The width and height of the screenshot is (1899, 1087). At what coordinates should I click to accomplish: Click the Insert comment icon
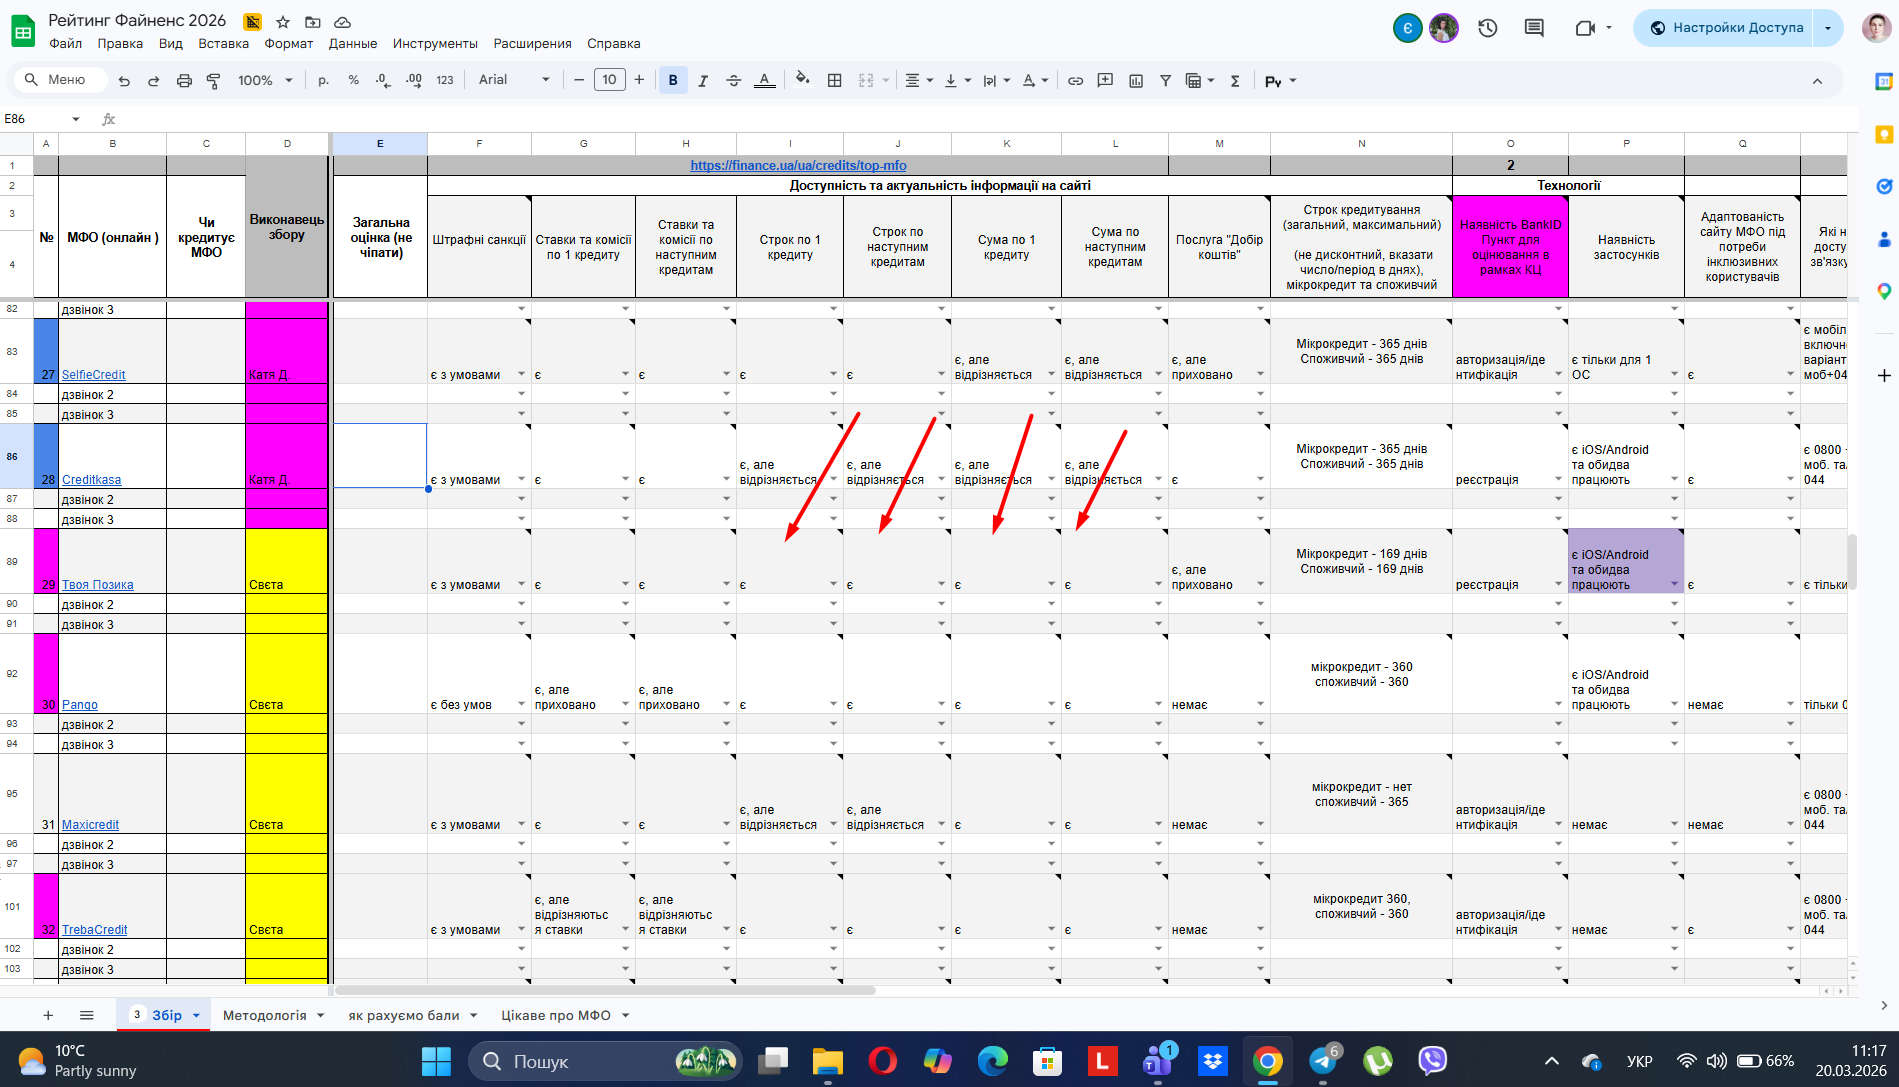tap(1105, 80)
